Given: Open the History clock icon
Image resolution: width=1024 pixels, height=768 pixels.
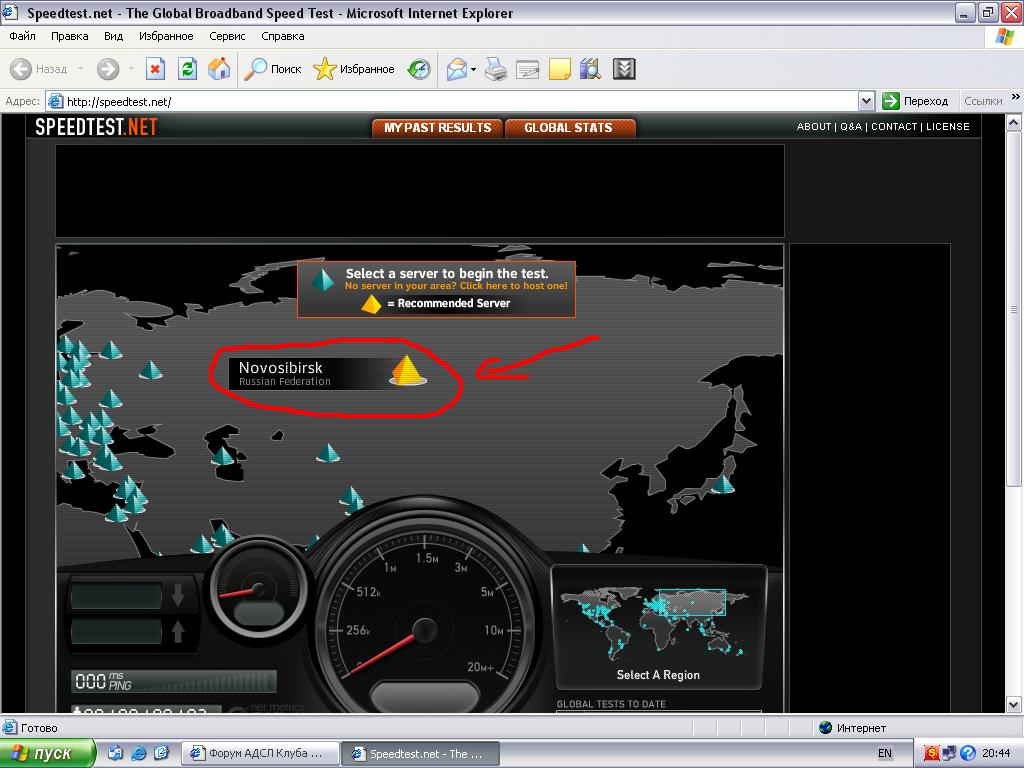Looking at the screenshot, I should 419,69.
